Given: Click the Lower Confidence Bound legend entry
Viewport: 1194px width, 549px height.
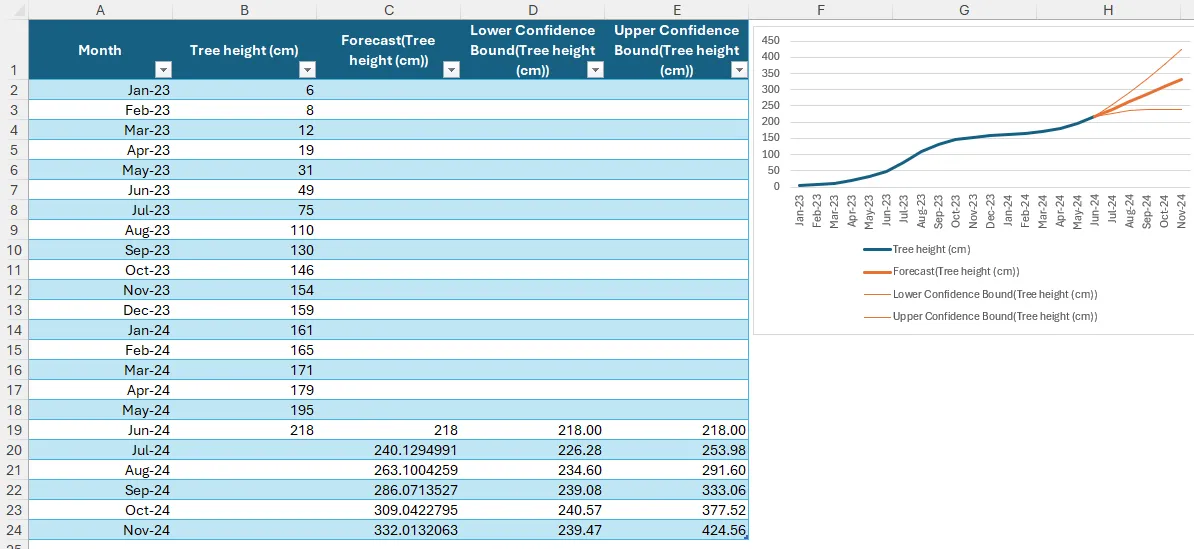Looking at the screenshot, I should point(980,294).
